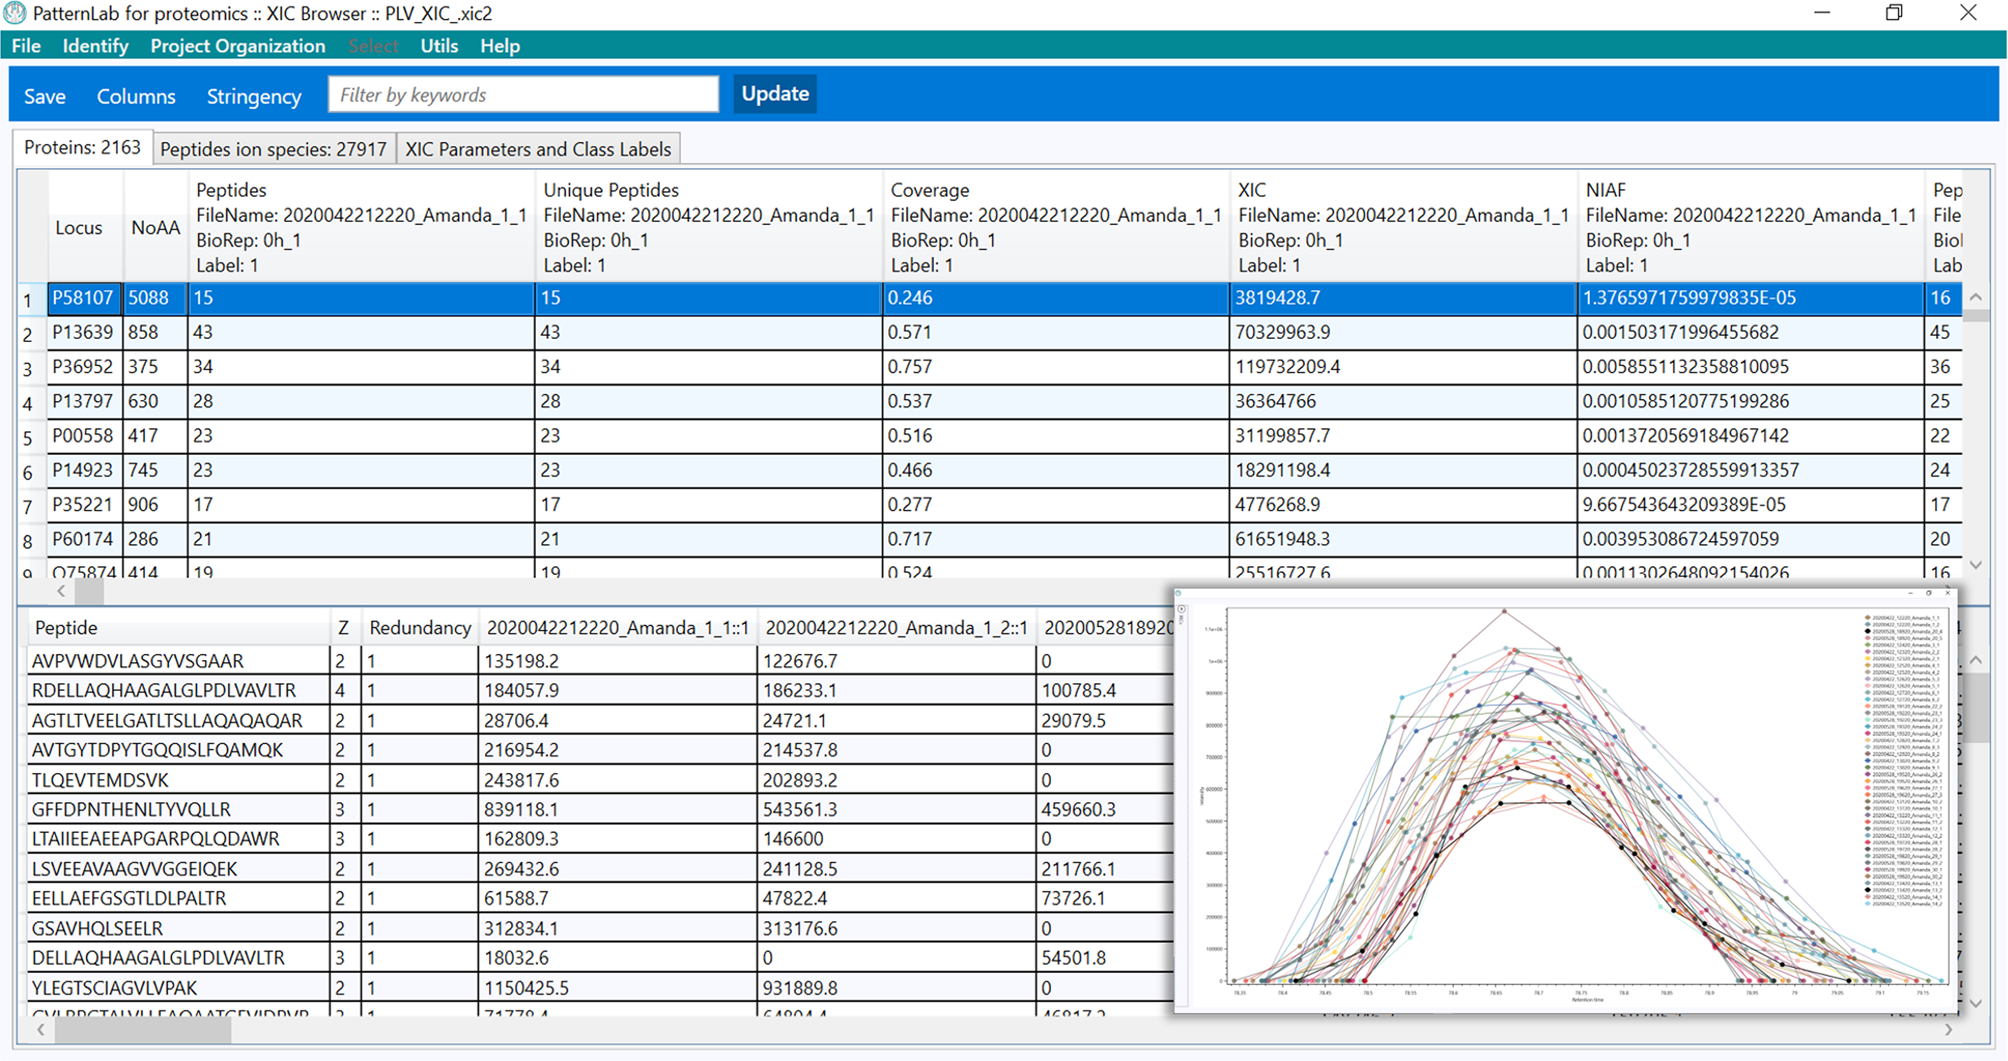
Task: Open the Columns option
Action: click(x=136, y=96)
